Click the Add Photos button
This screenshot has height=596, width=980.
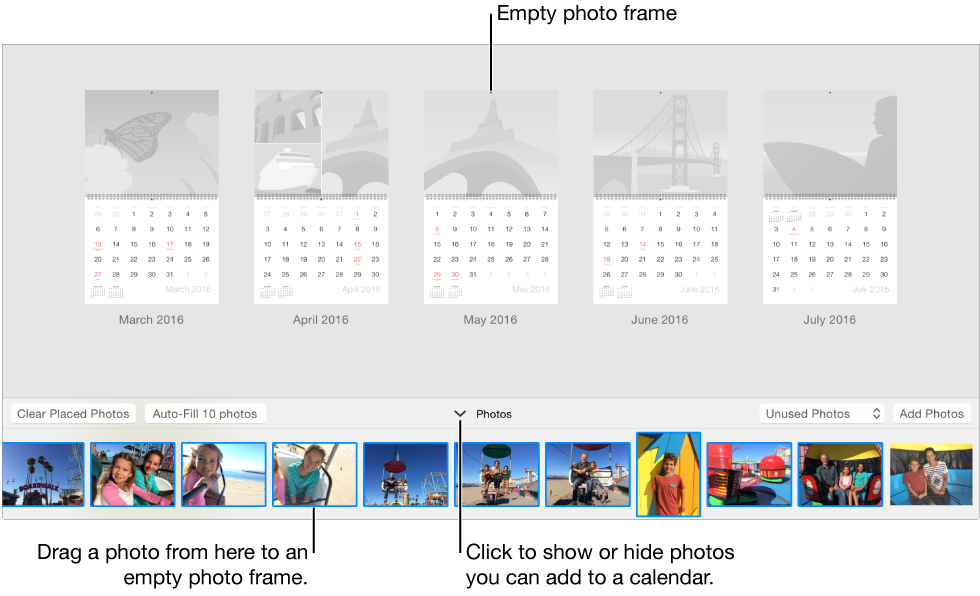coord(931,413)
